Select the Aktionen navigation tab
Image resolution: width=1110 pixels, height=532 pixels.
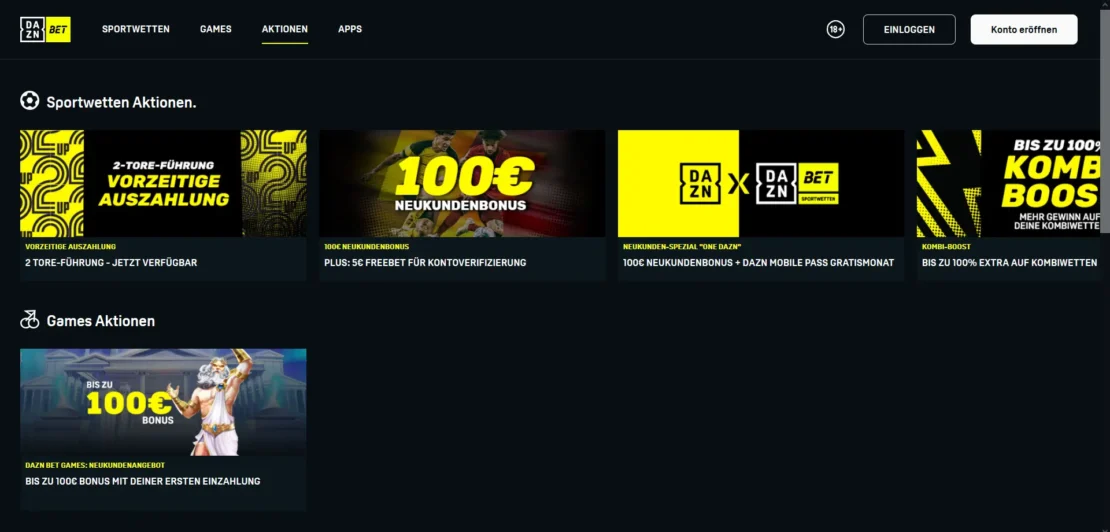285,29
